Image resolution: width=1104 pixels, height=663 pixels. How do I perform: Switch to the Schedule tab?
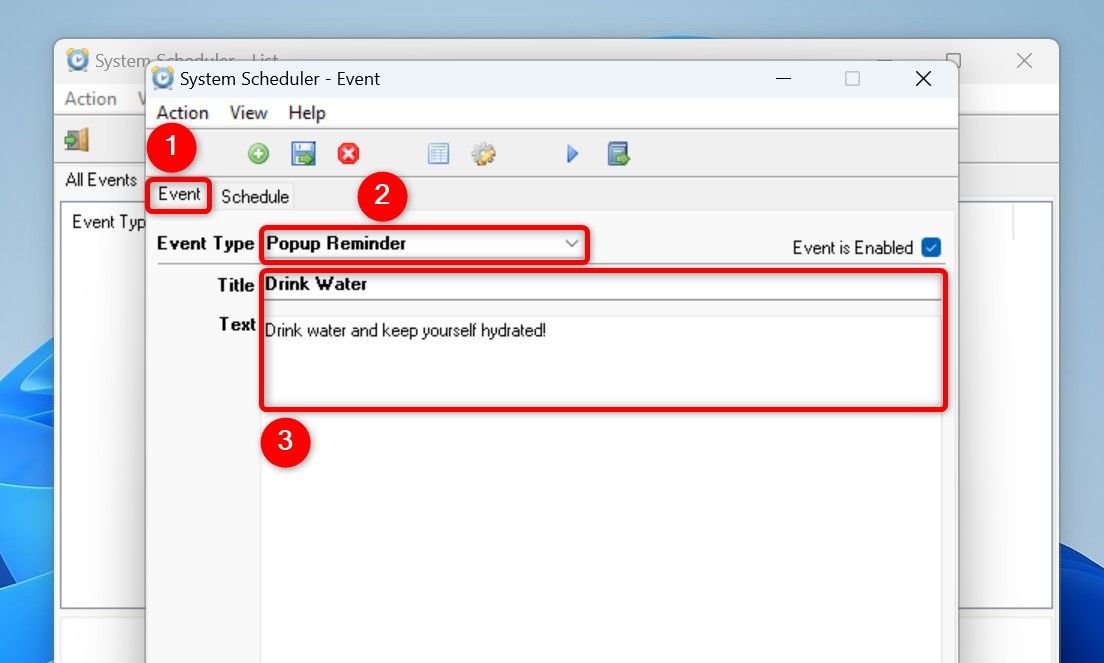[255, 196]
